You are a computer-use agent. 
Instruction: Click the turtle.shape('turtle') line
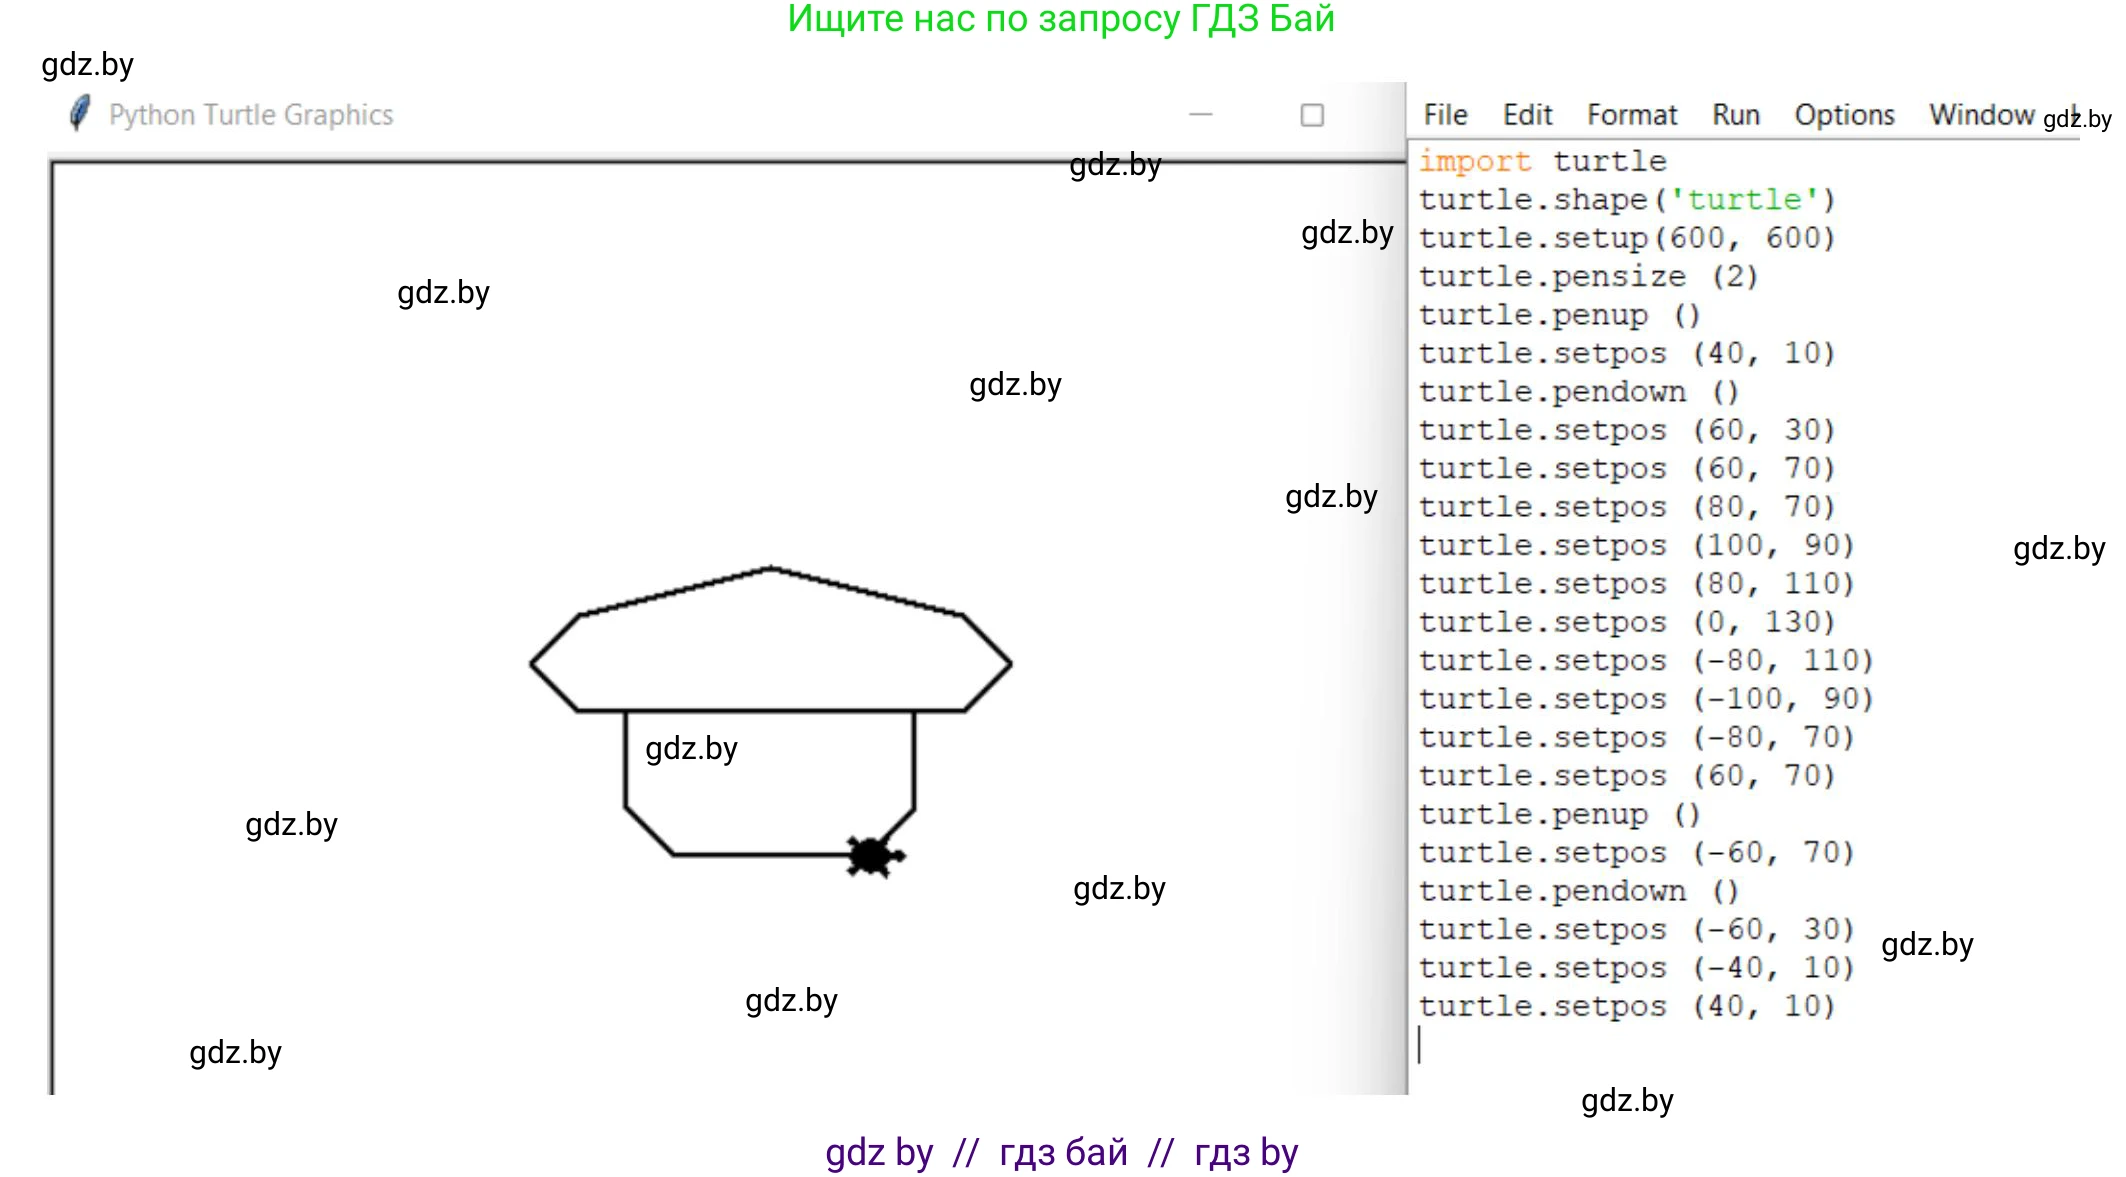tap(1627, 200)
